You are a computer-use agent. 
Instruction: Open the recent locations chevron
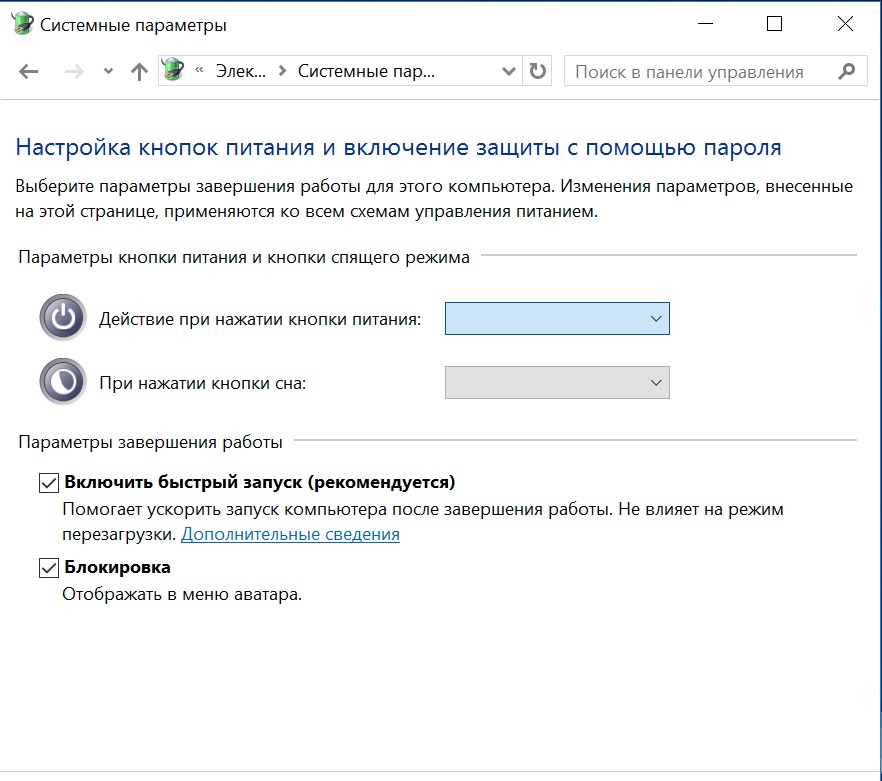[108, 72]
